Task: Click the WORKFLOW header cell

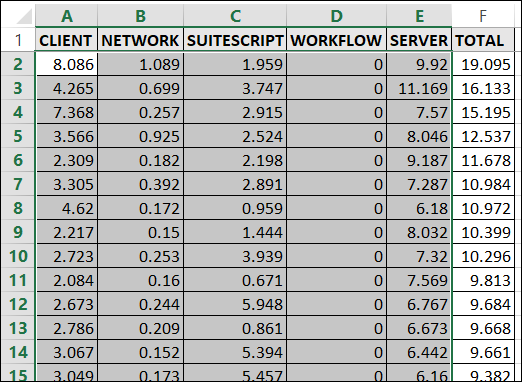Action: [x=336, y=40]
